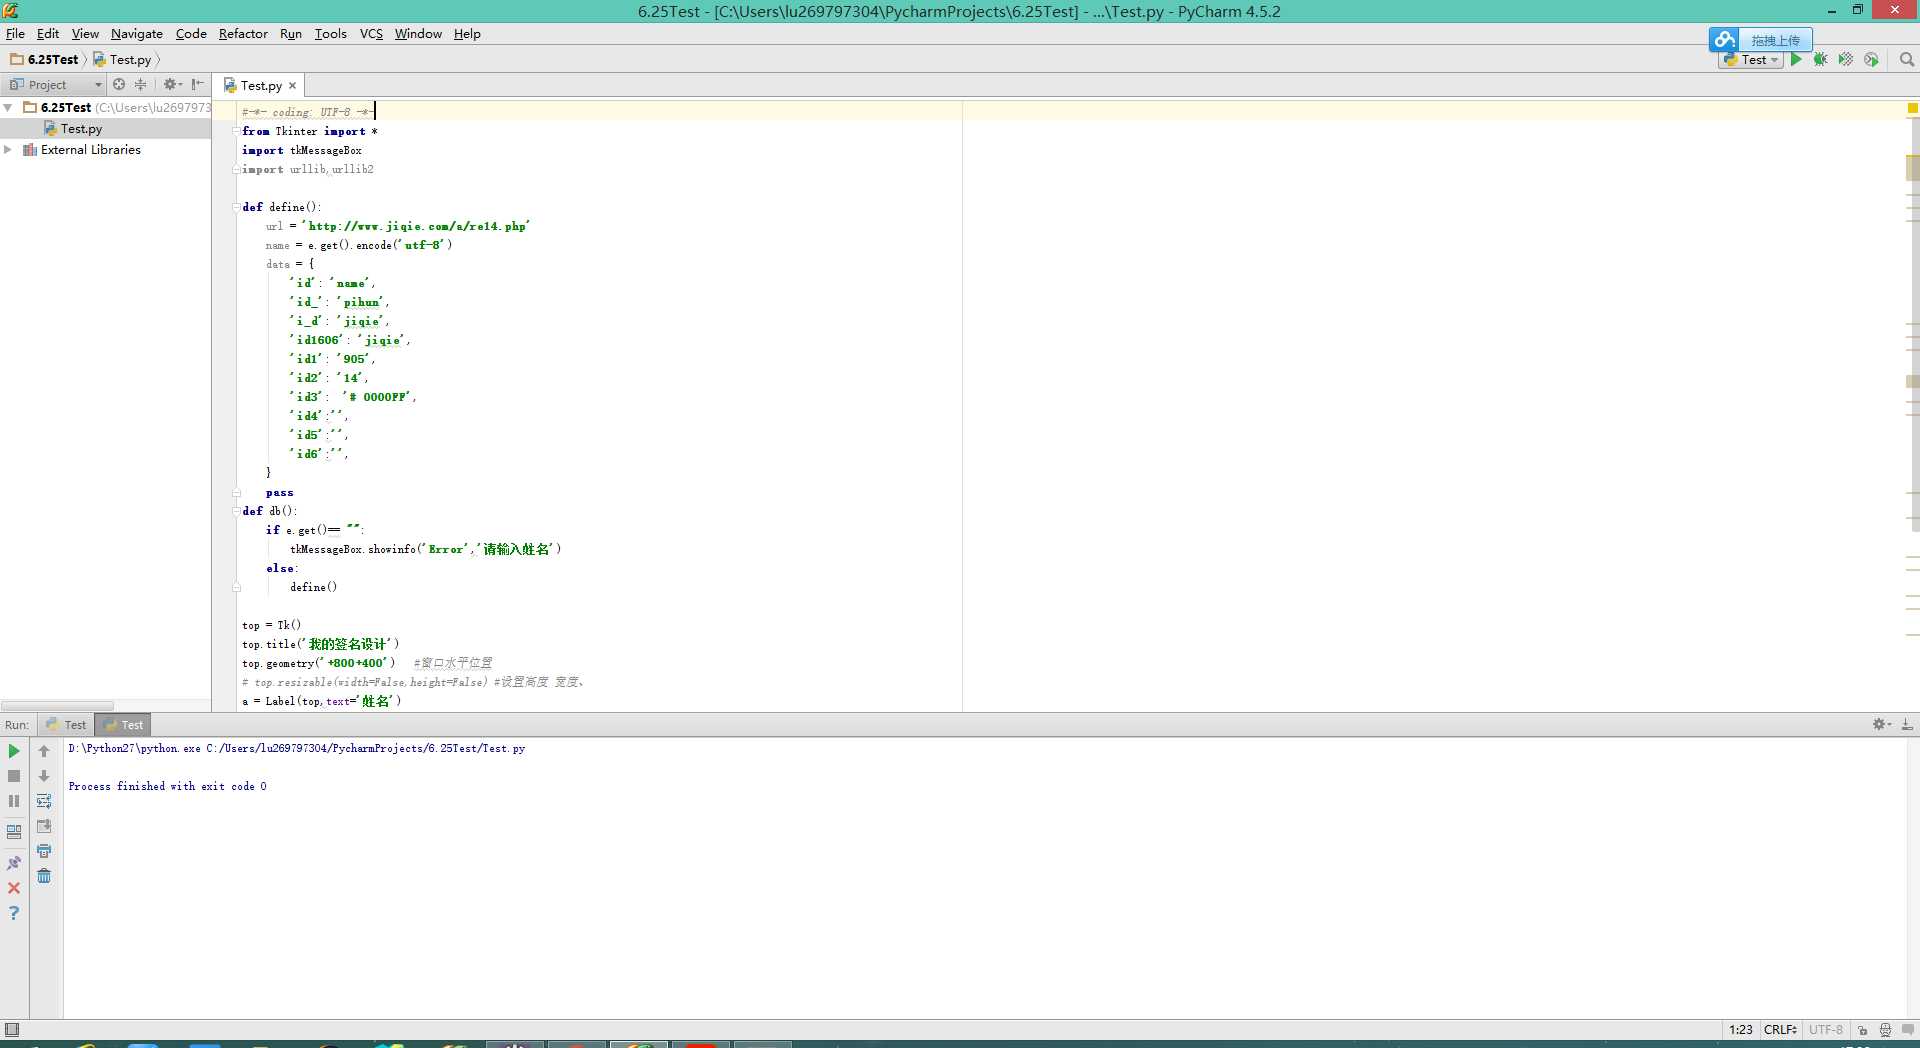Open Project panel settings gear
Image resolution: width=1920 pixels, height=1048 pixels.
(172, 85)
